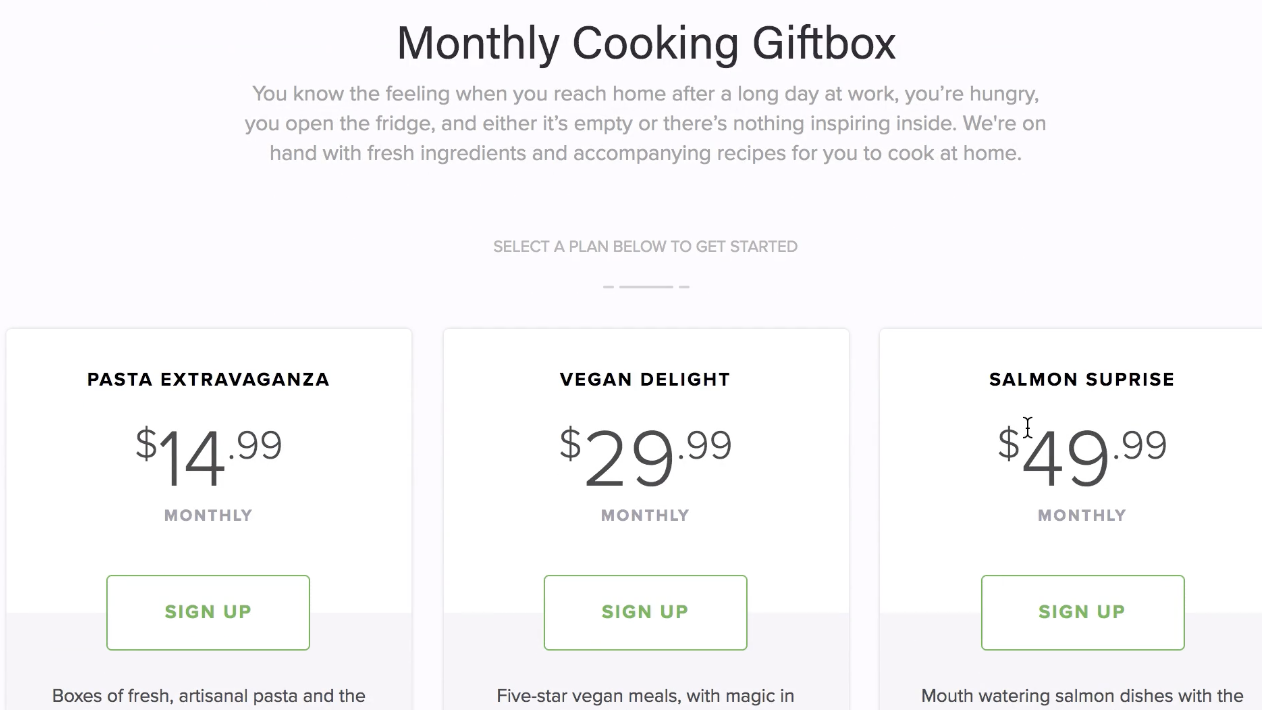Click the intro paragraph about fresh ingredients
Viewport: 1262px width, 710px height.
[x=645, y=124]
